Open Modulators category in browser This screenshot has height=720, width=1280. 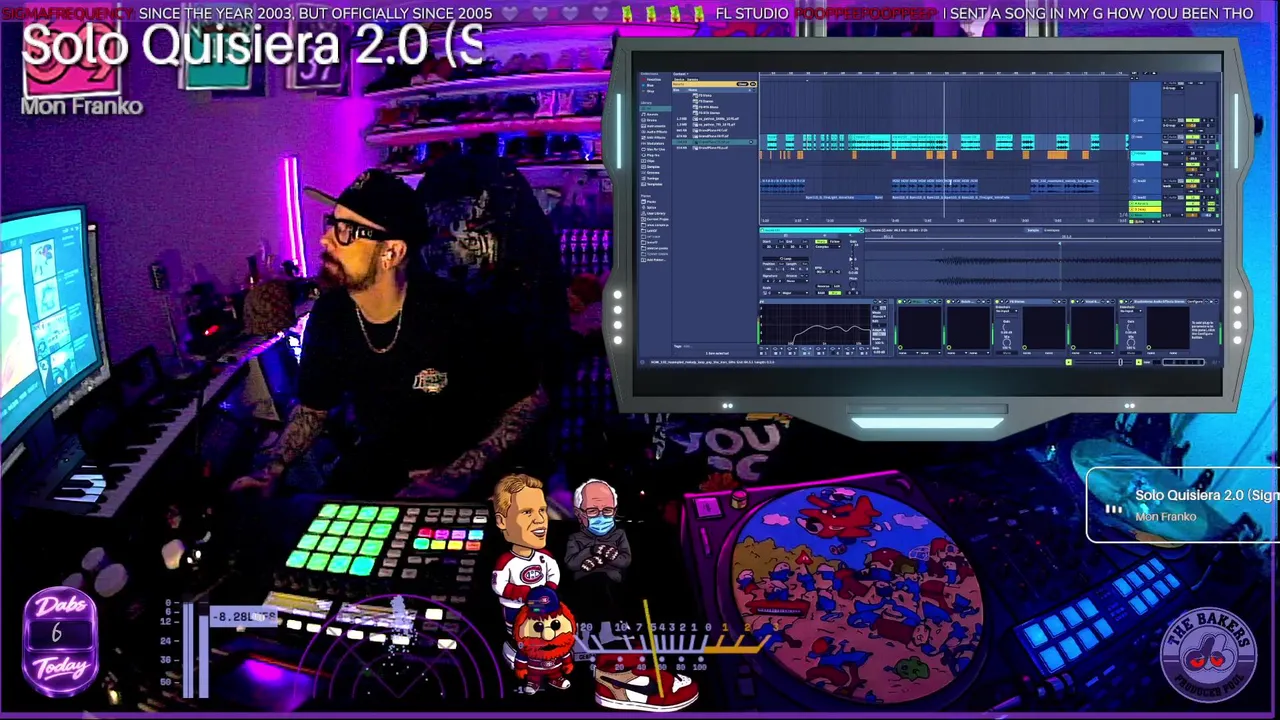tap(654, 143)
